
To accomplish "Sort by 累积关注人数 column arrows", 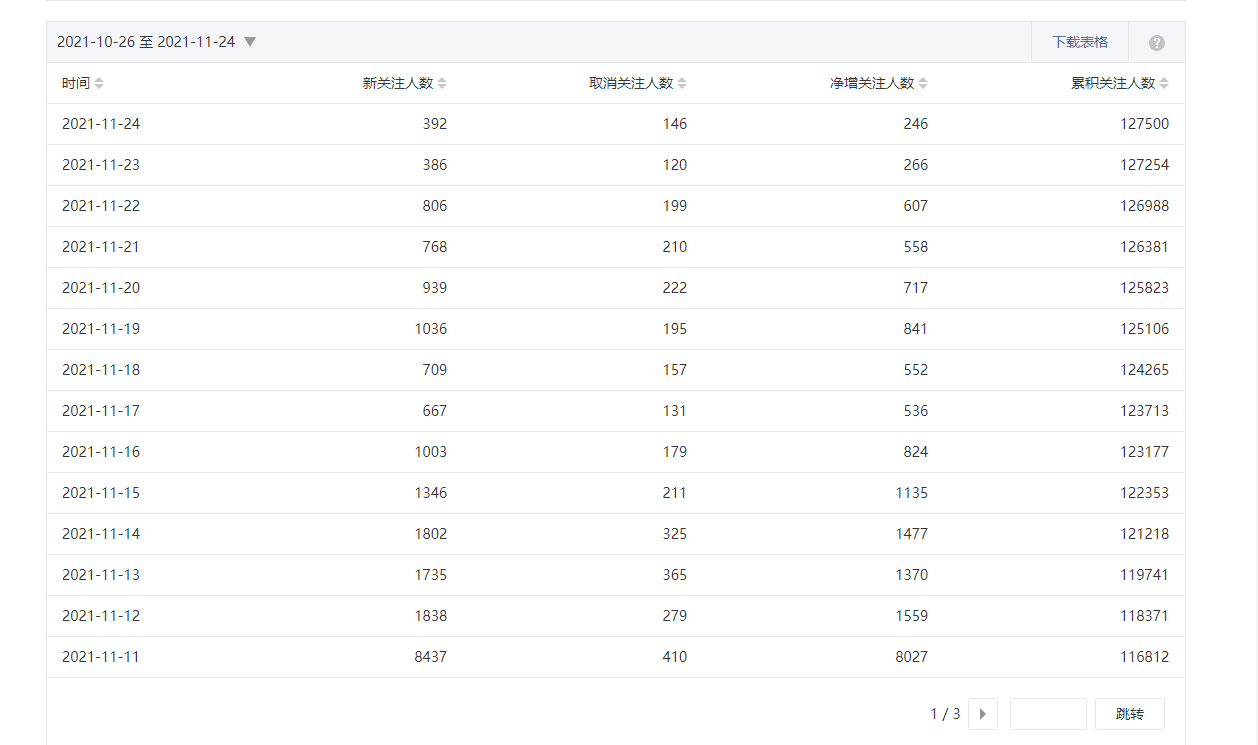I will click(1164, 84).
